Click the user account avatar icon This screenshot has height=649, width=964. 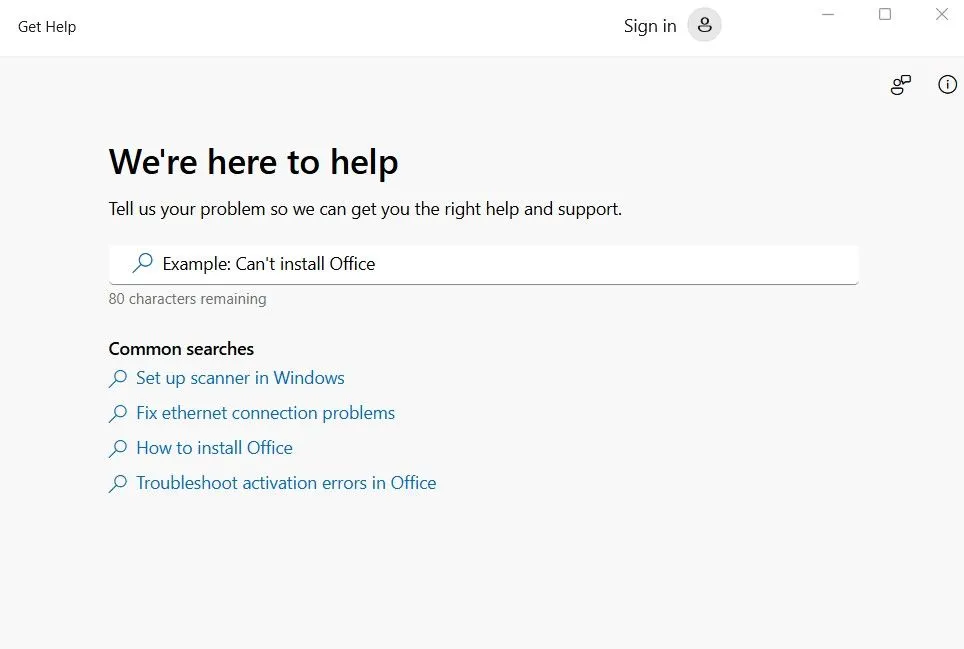click(x=704, y=25)
